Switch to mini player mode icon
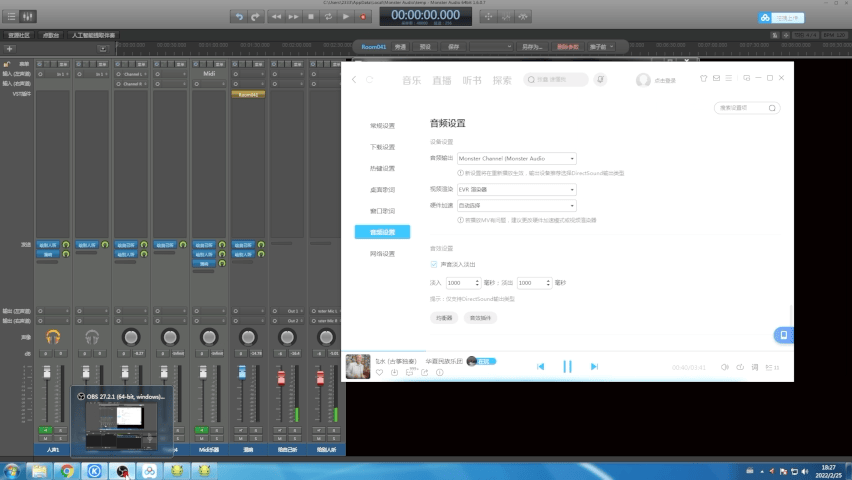 point(747,78)
